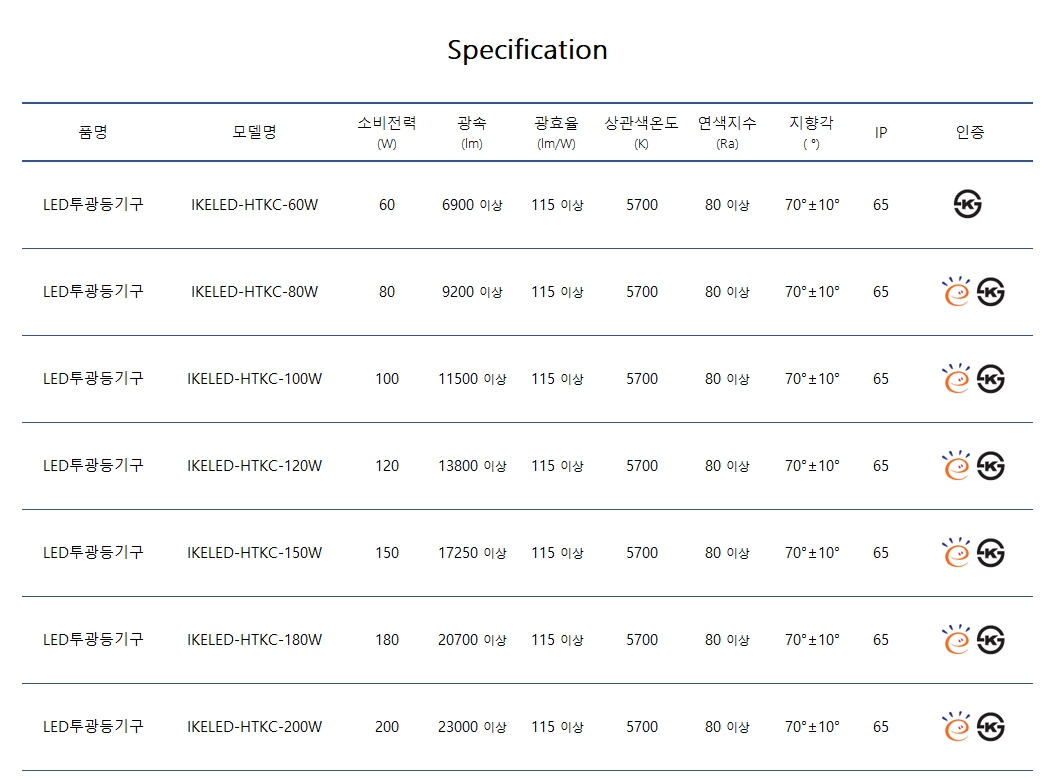1053x779 pixels.
Task: Select model name IKELED-HTKC-80W
Action: [x=255, y=292]
